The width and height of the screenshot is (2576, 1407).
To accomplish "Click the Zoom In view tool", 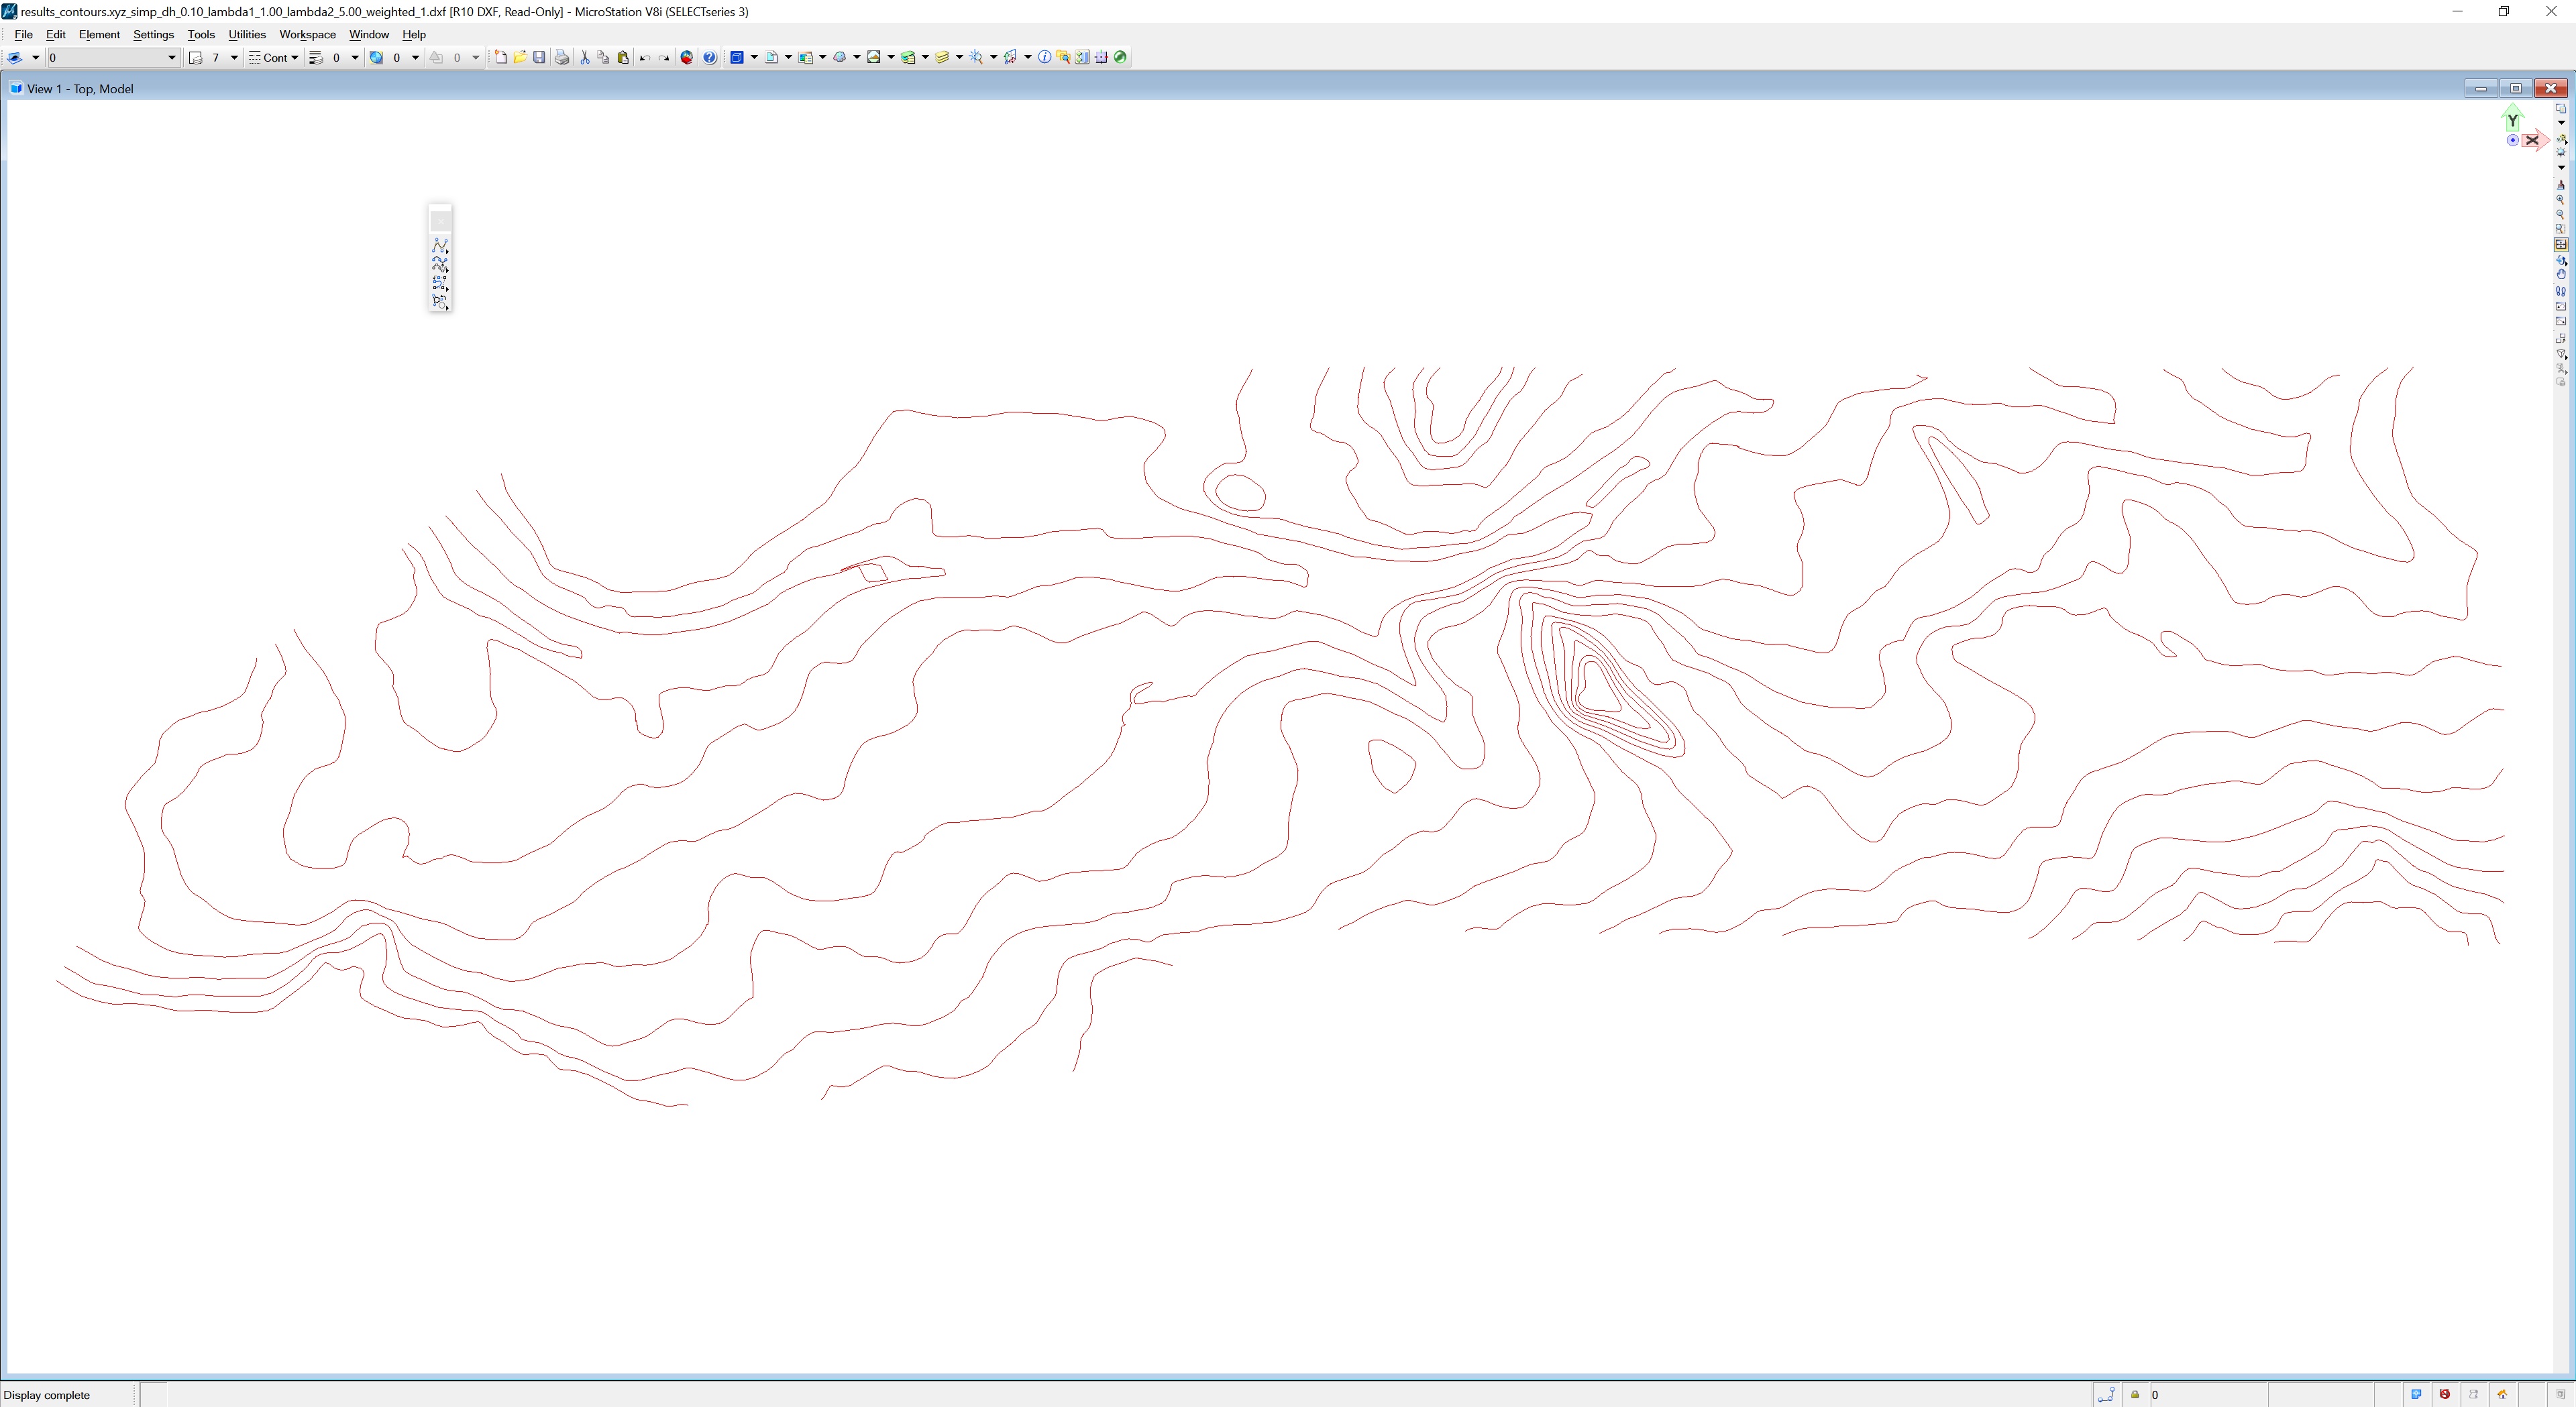I will (2560, 199).
